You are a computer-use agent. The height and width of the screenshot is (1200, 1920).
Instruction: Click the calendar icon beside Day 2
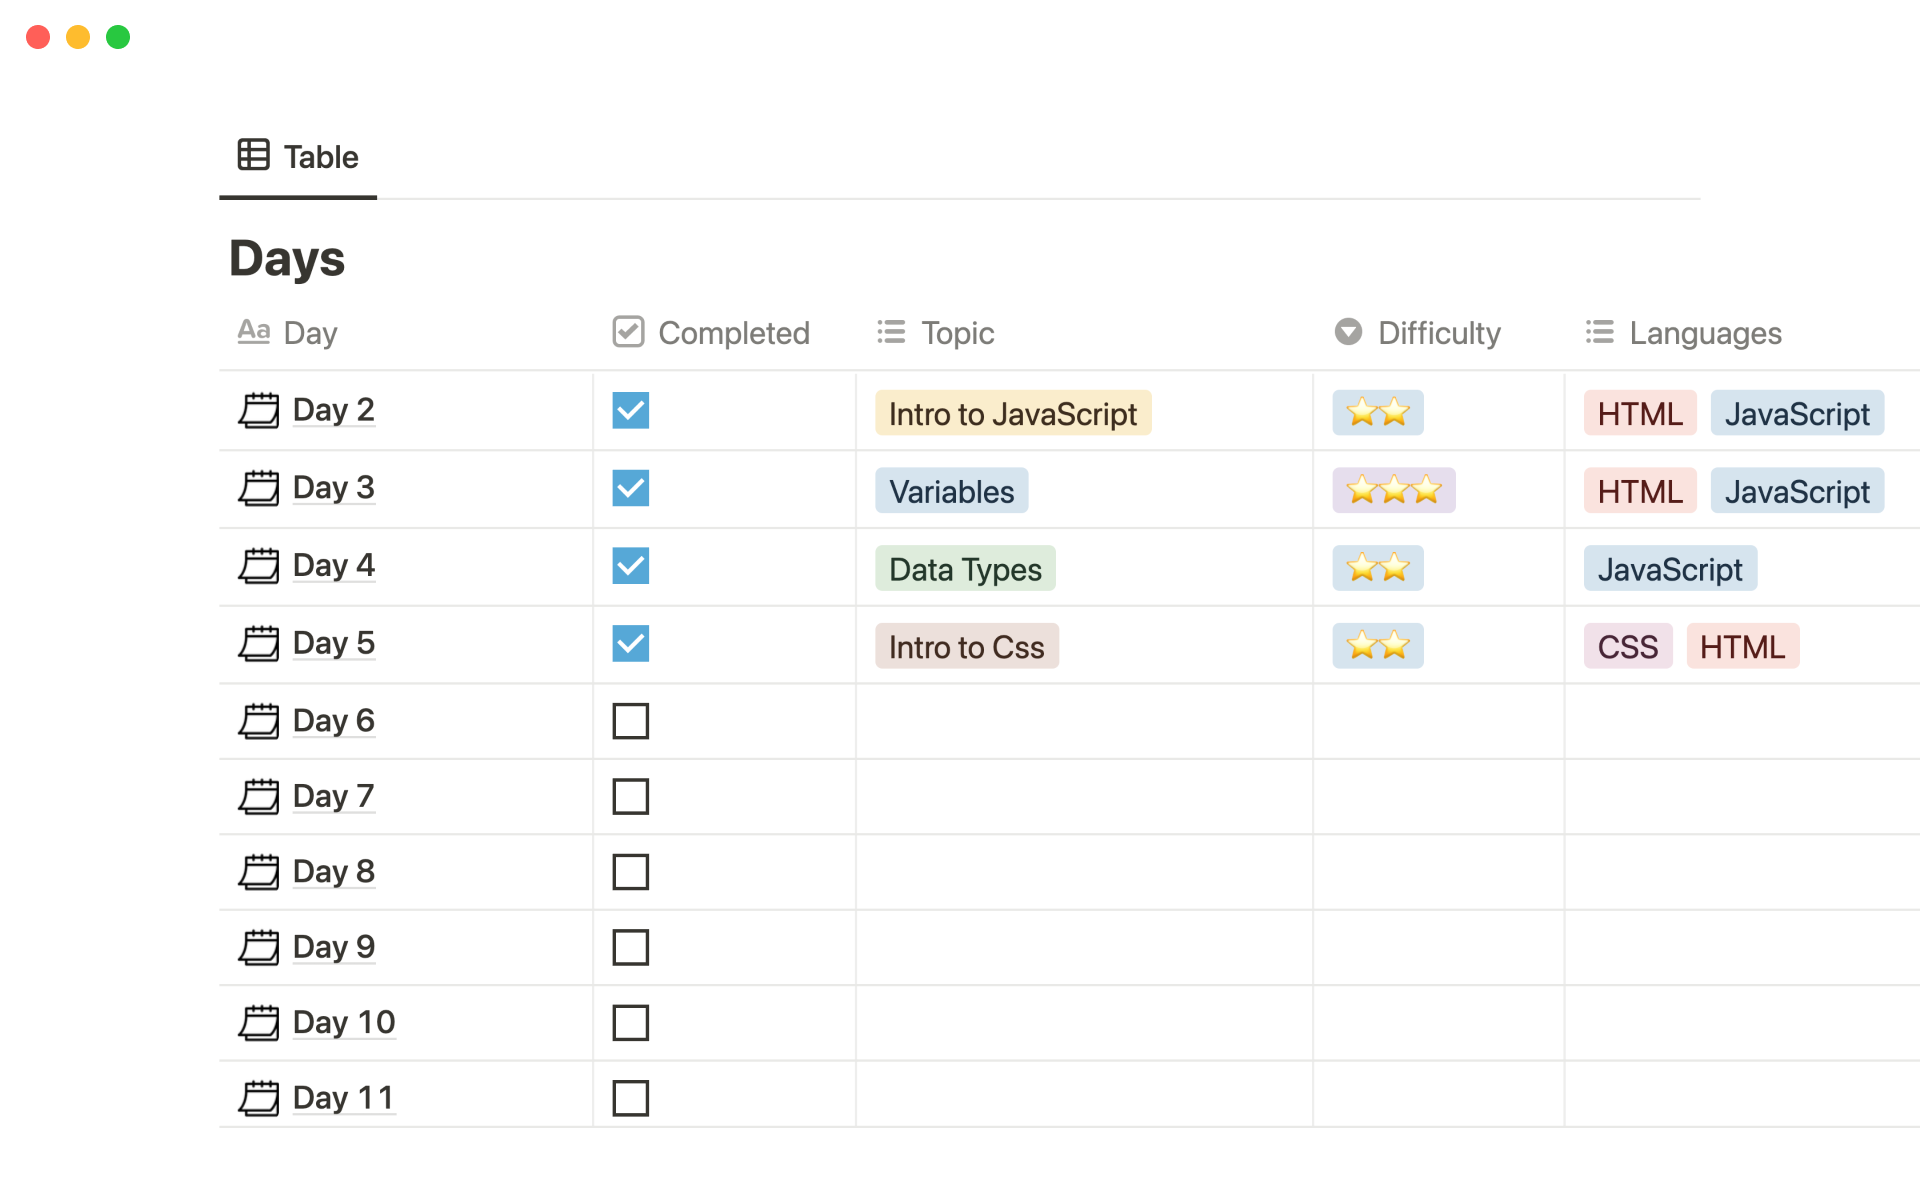(259, 410)
